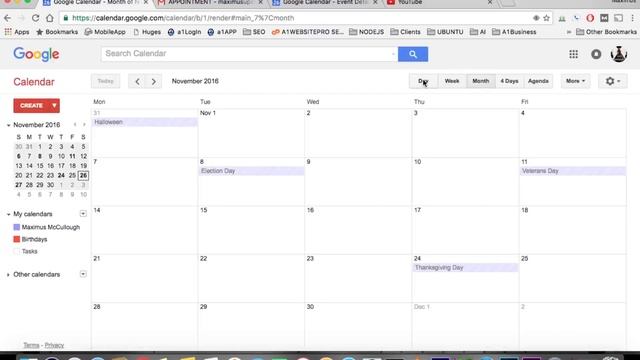Click the Maximus McCullough calendar name

click(51, 227)
